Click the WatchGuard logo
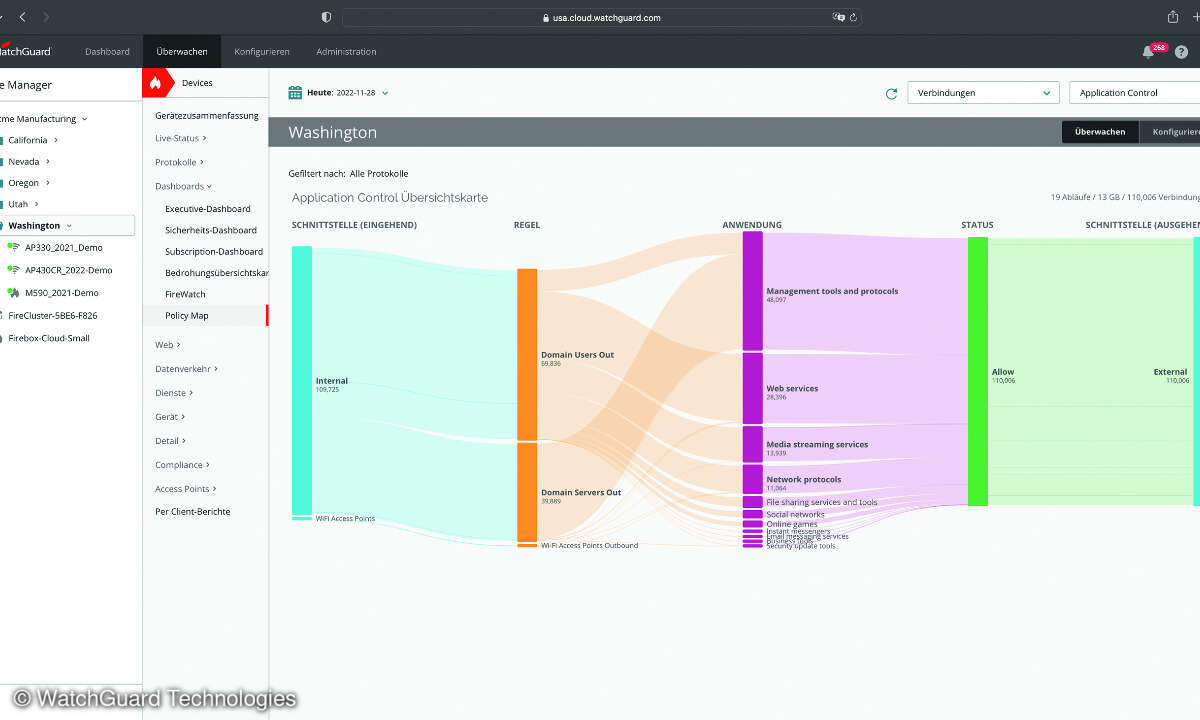1200x720 pixels. coord(26,51)
